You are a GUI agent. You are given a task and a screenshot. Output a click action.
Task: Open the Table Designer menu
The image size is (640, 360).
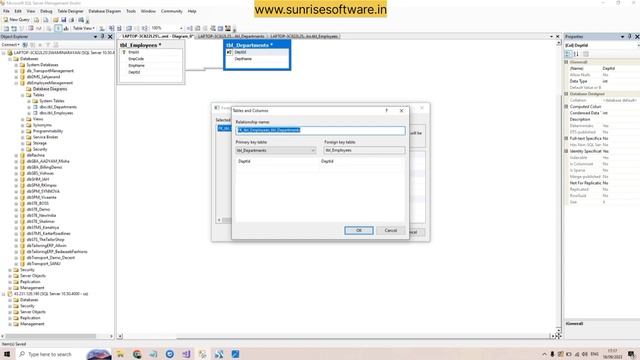pyautogui.click(x=70, y=11)
